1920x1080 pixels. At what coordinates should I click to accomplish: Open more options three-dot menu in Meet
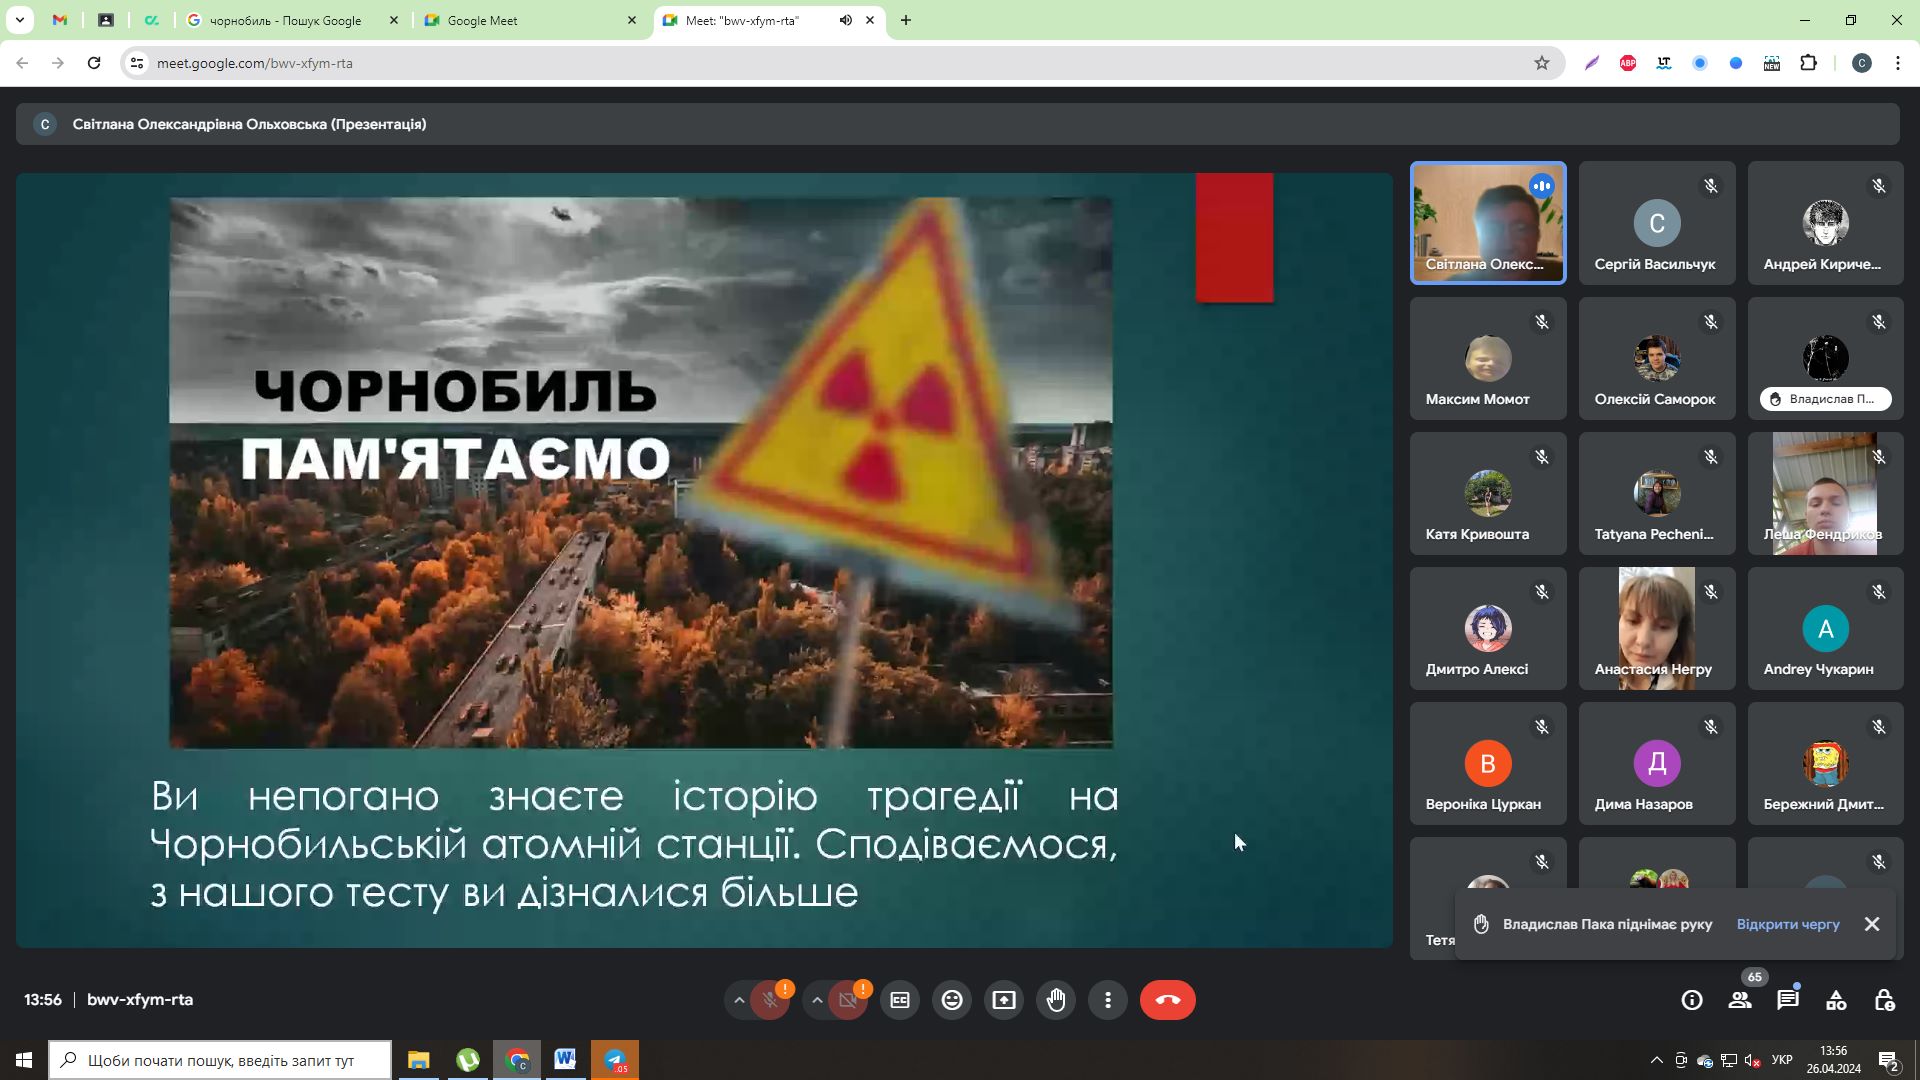point(1108,1000)
